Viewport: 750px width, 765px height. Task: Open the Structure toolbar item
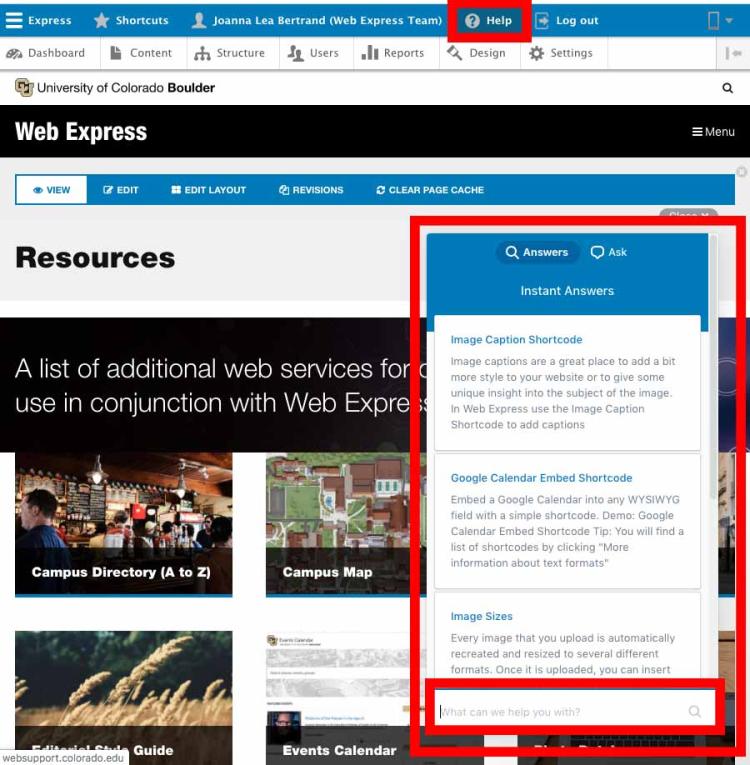tap(229, 53)
